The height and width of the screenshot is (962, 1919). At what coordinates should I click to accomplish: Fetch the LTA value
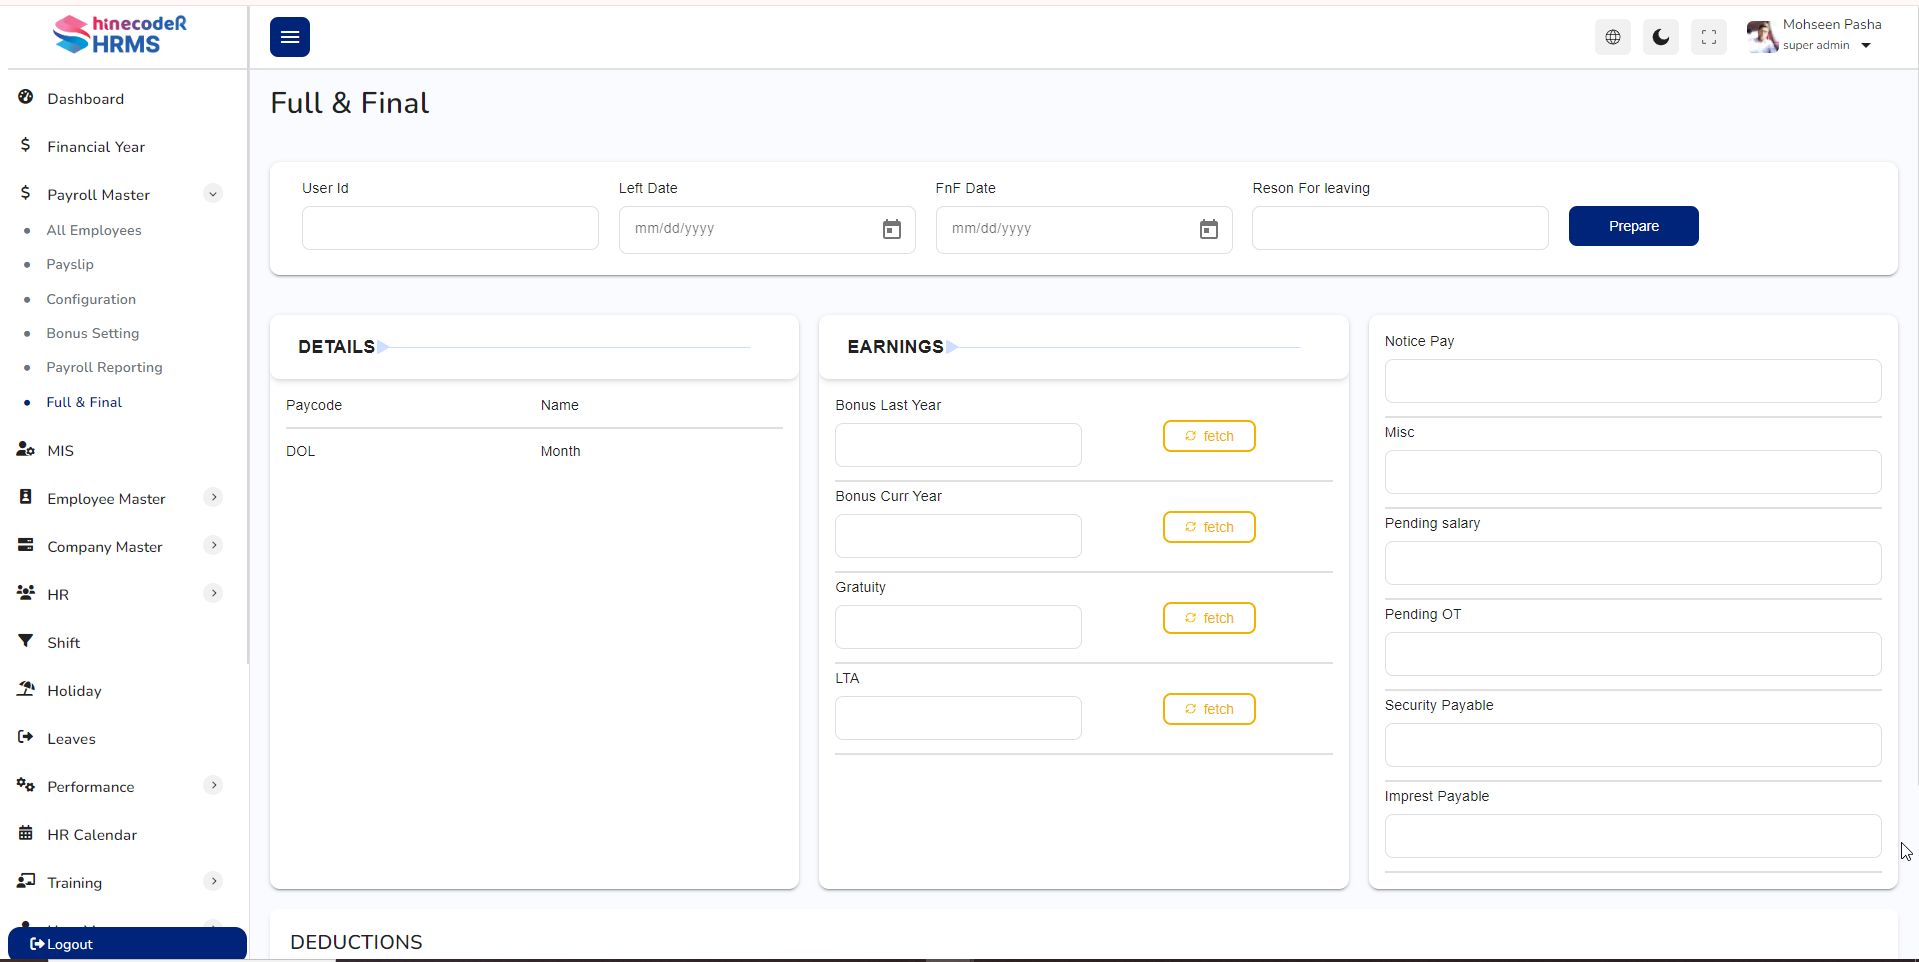(x=1209, y=709)
